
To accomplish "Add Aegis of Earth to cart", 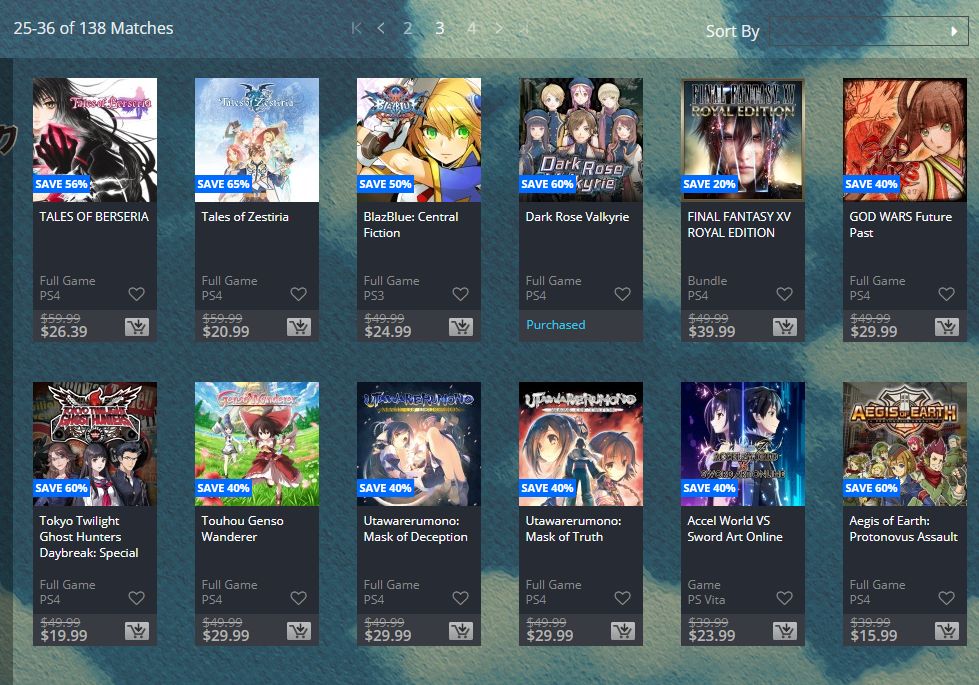I will pyautogui.click(x=947, y=631).
